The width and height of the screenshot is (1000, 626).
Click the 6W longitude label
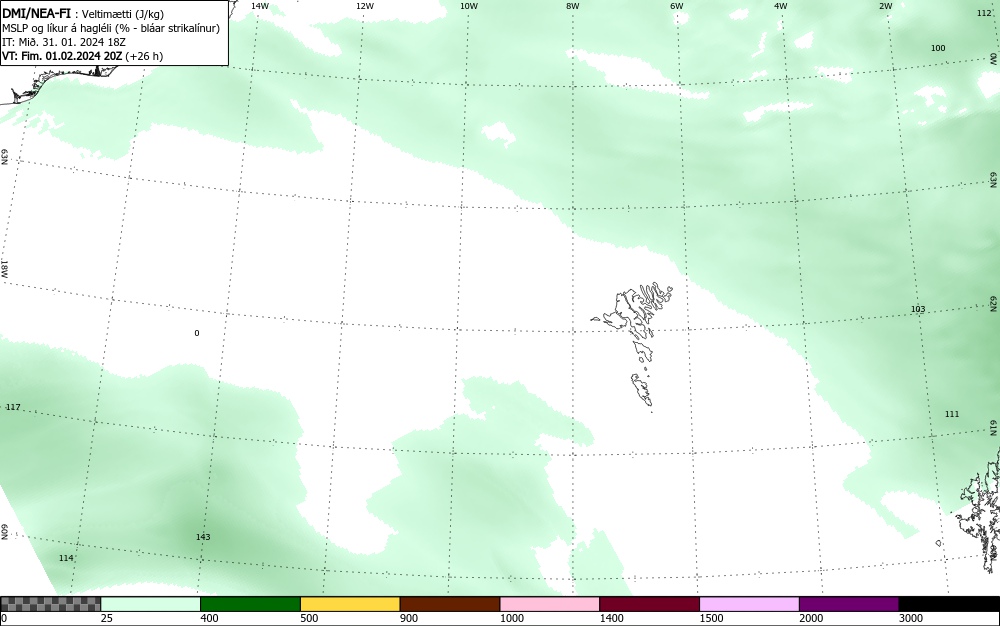[x=677, y=6]
